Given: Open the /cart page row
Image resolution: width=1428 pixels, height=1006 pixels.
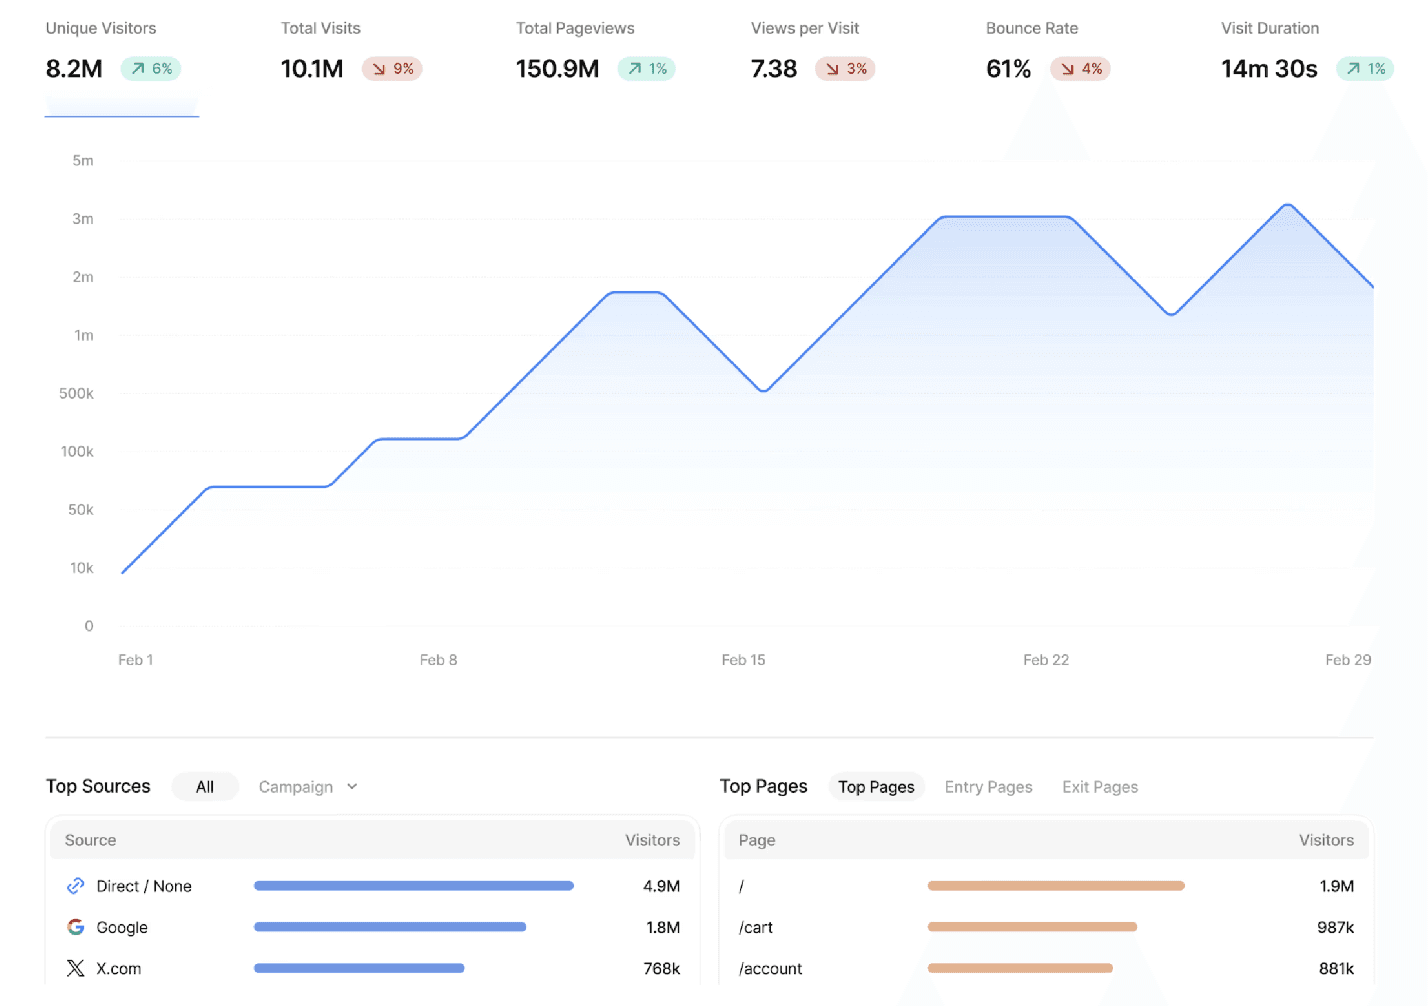Looking at the screenshot, I should pos(756,927).
